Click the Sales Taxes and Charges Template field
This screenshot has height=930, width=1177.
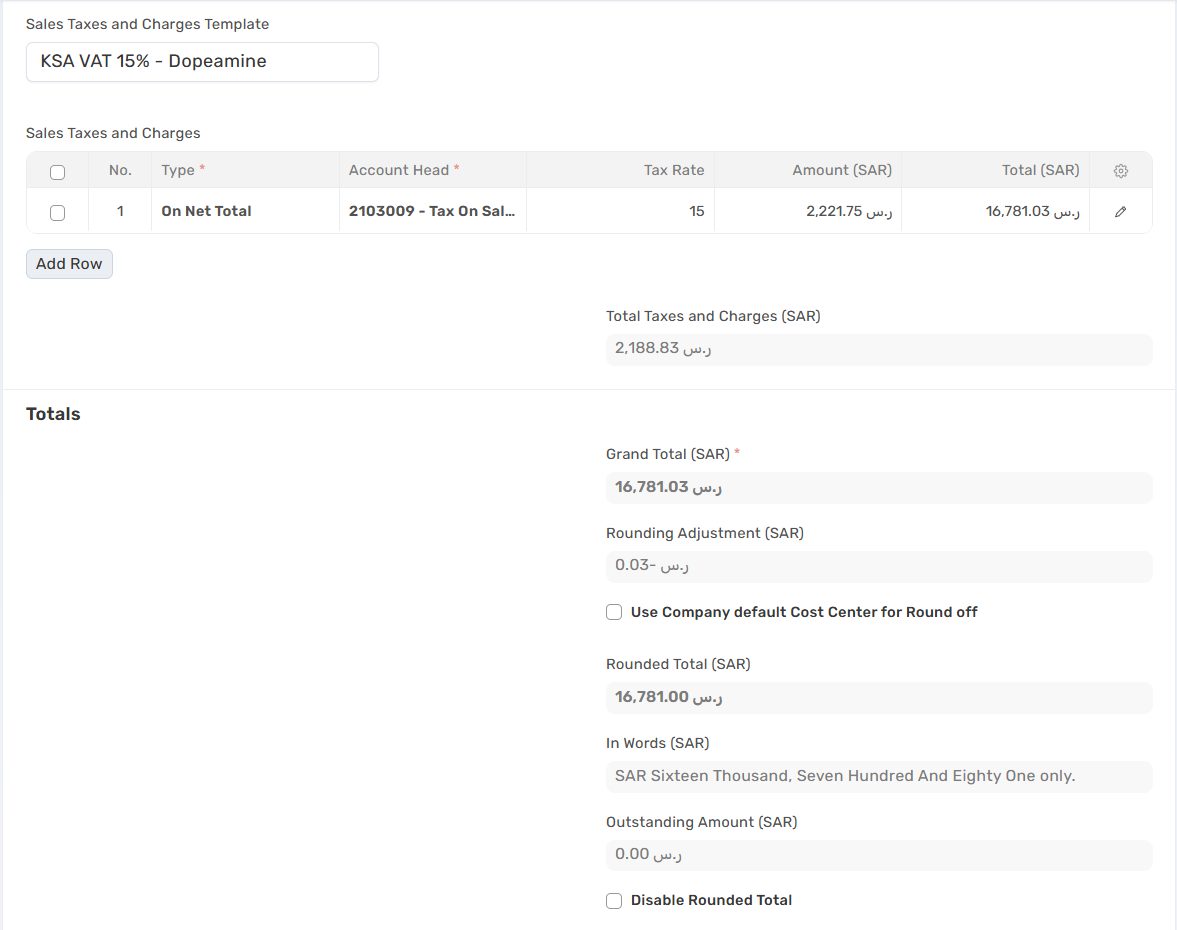(x=202, y=62)
